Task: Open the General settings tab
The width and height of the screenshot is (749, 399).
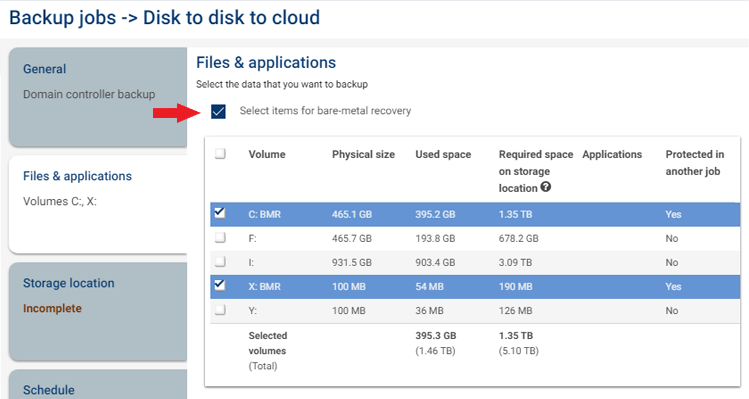Action: coord(98,97)
